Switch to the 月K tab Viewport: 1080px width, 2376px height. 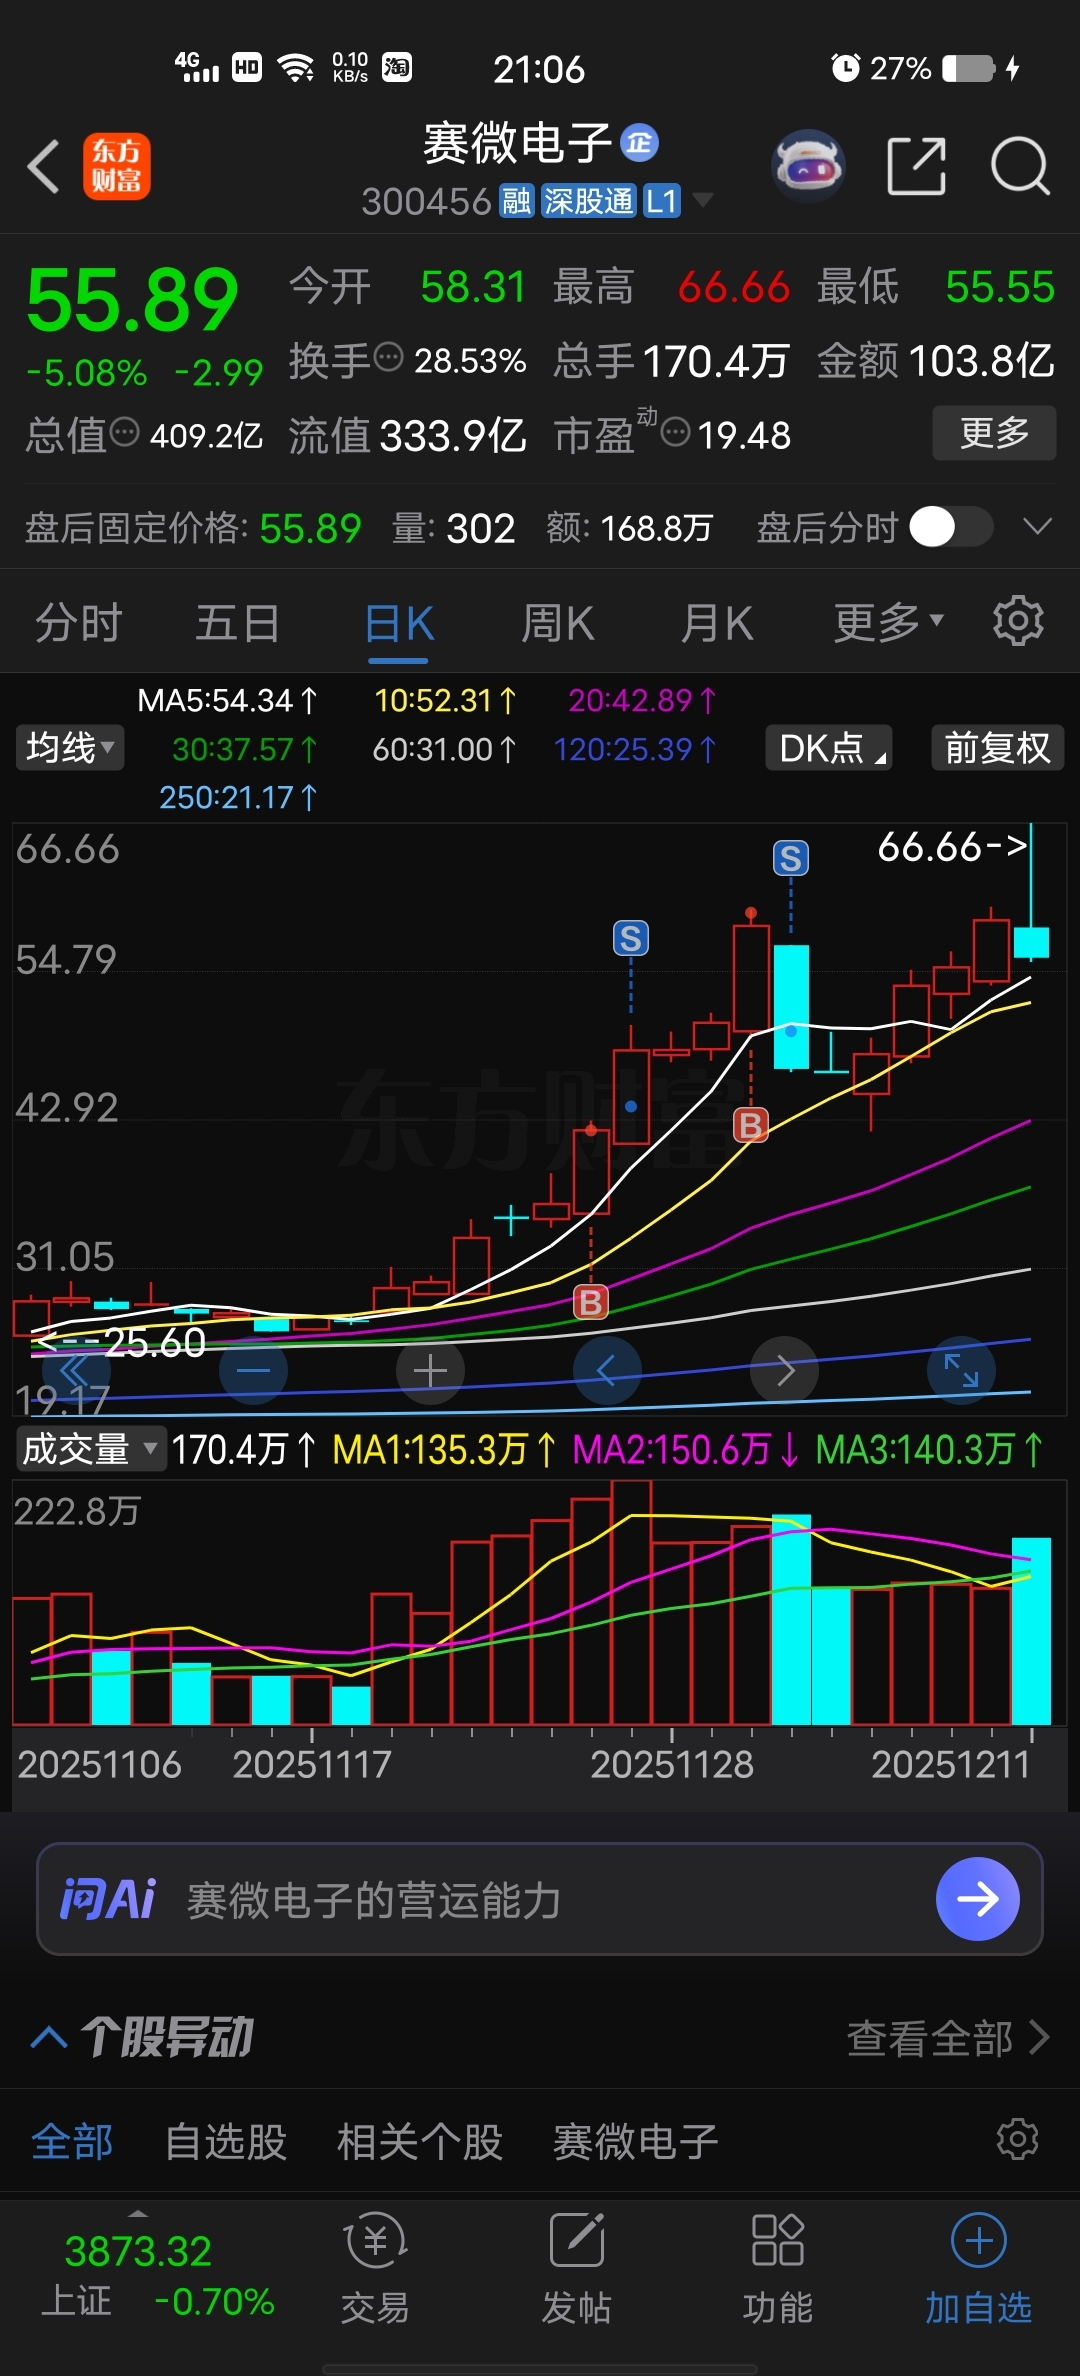point(716,624)
